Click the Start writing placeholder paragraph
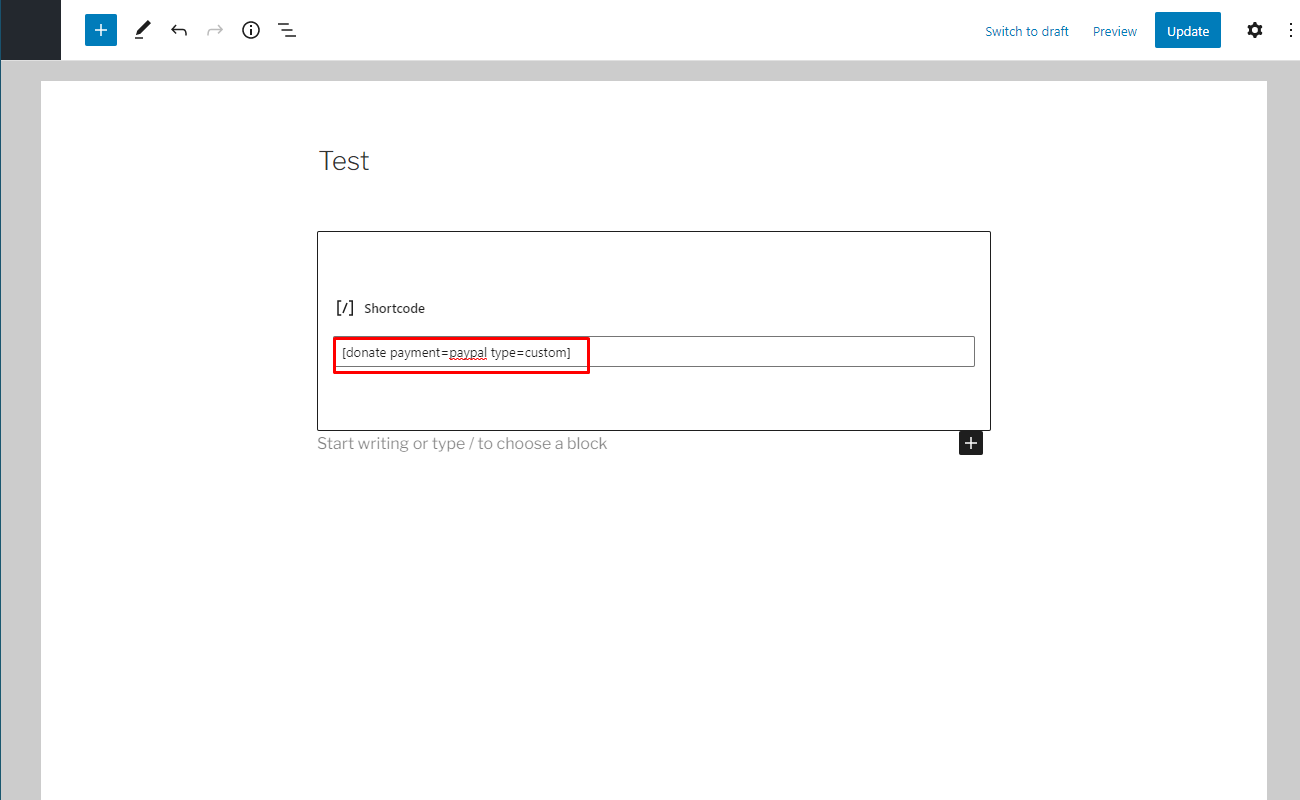Screen dimensions: 1300x800 (462, 443)
